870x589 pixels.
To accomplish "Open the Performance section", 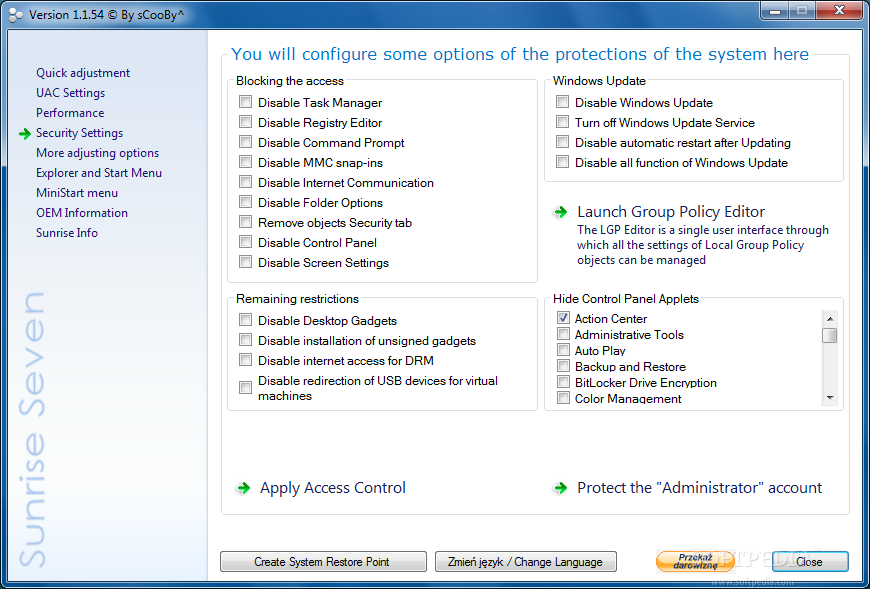I will (x=70, y=113).
